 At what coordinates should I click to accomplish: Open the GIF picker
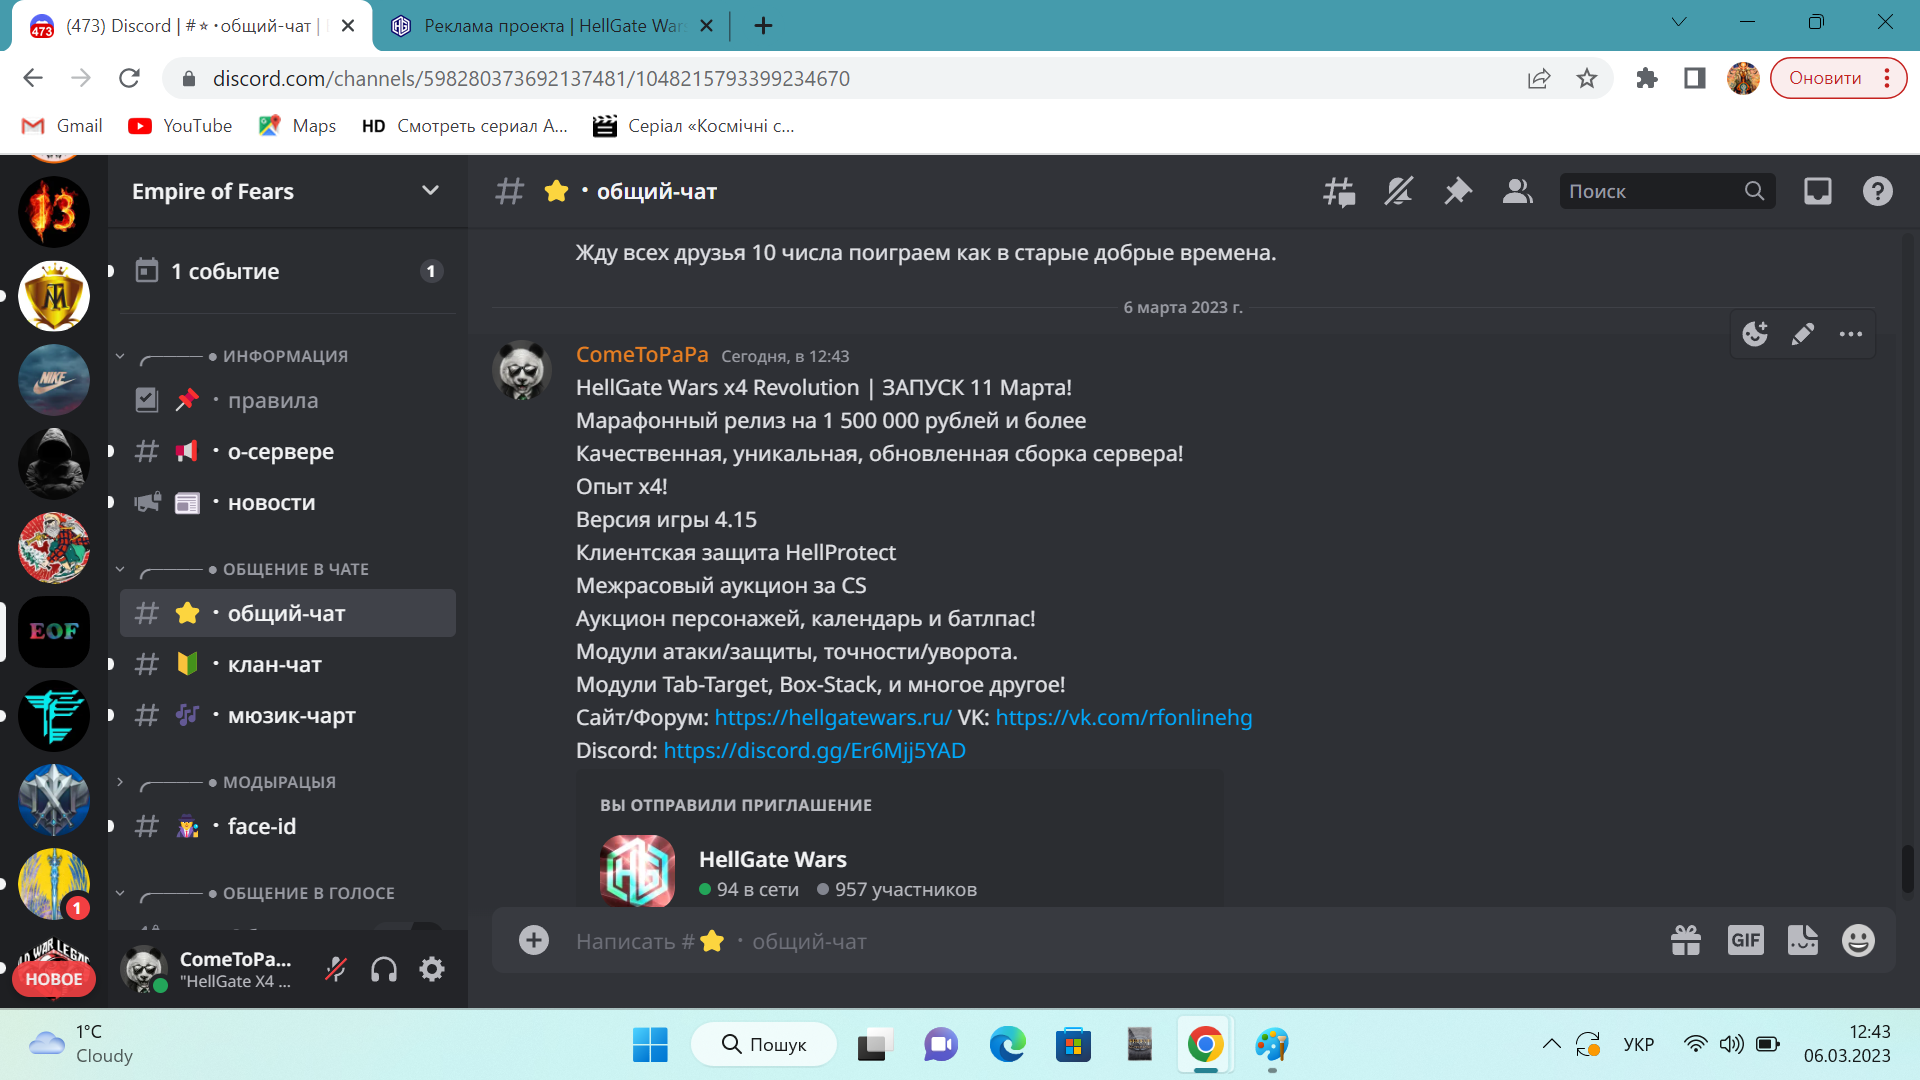pos(1746,940)
